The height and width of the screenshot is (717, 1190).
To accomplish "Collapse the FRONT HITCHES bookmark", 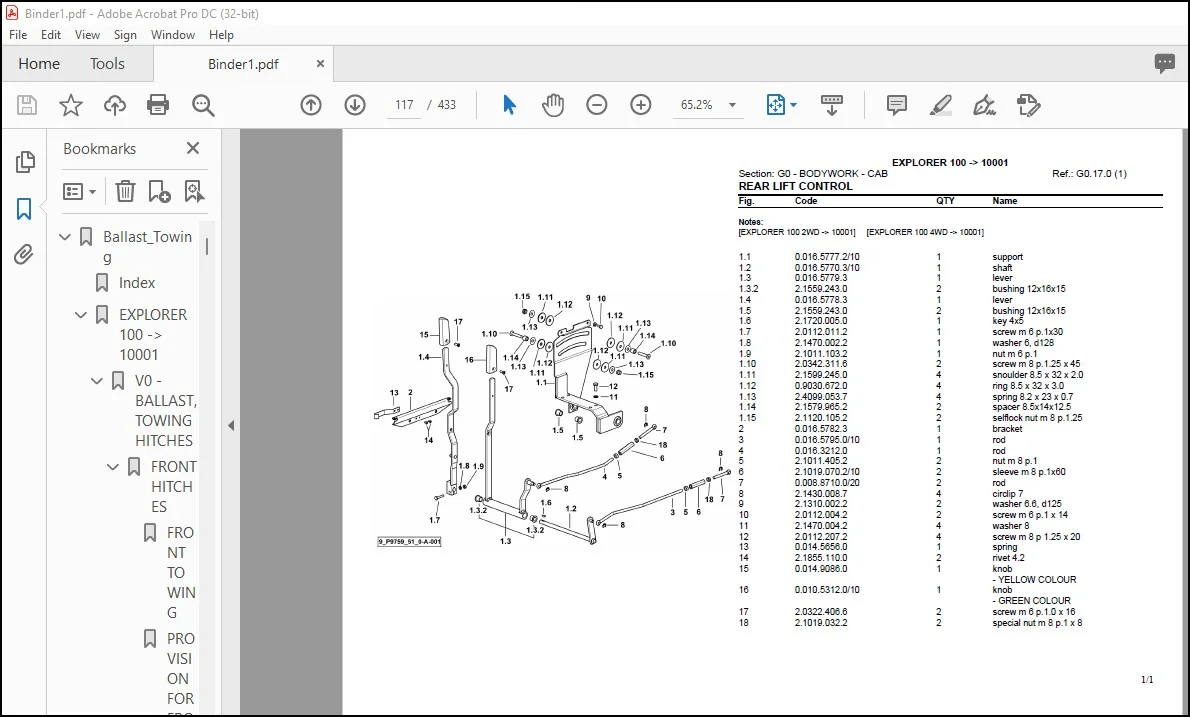I will click(x=113, y=467).
